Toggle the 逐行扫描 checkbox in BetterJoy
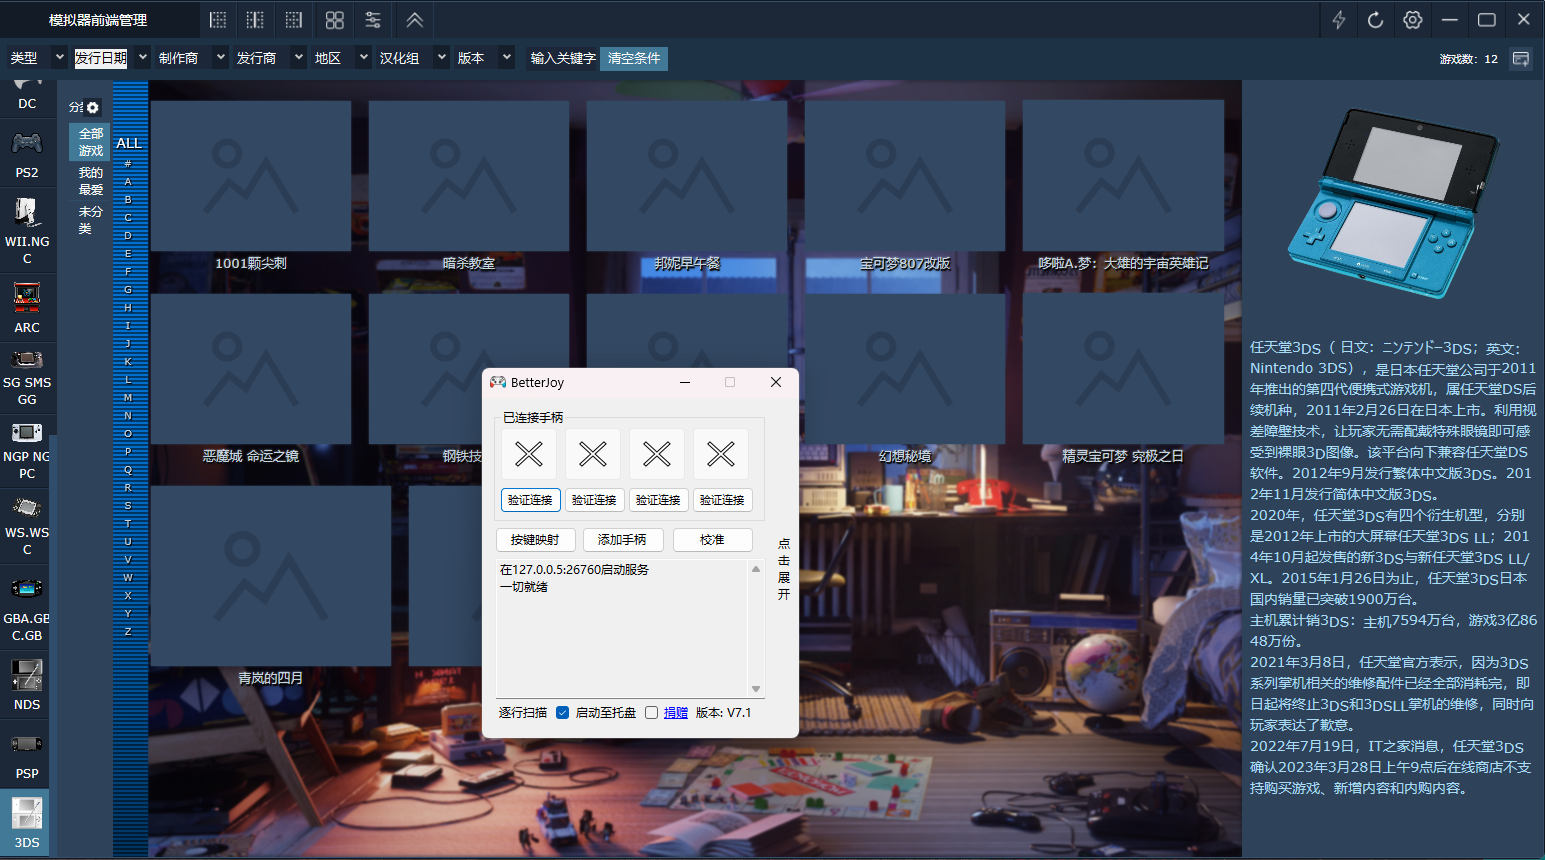The image size is (1545, 860). click(x=562, y=713)
